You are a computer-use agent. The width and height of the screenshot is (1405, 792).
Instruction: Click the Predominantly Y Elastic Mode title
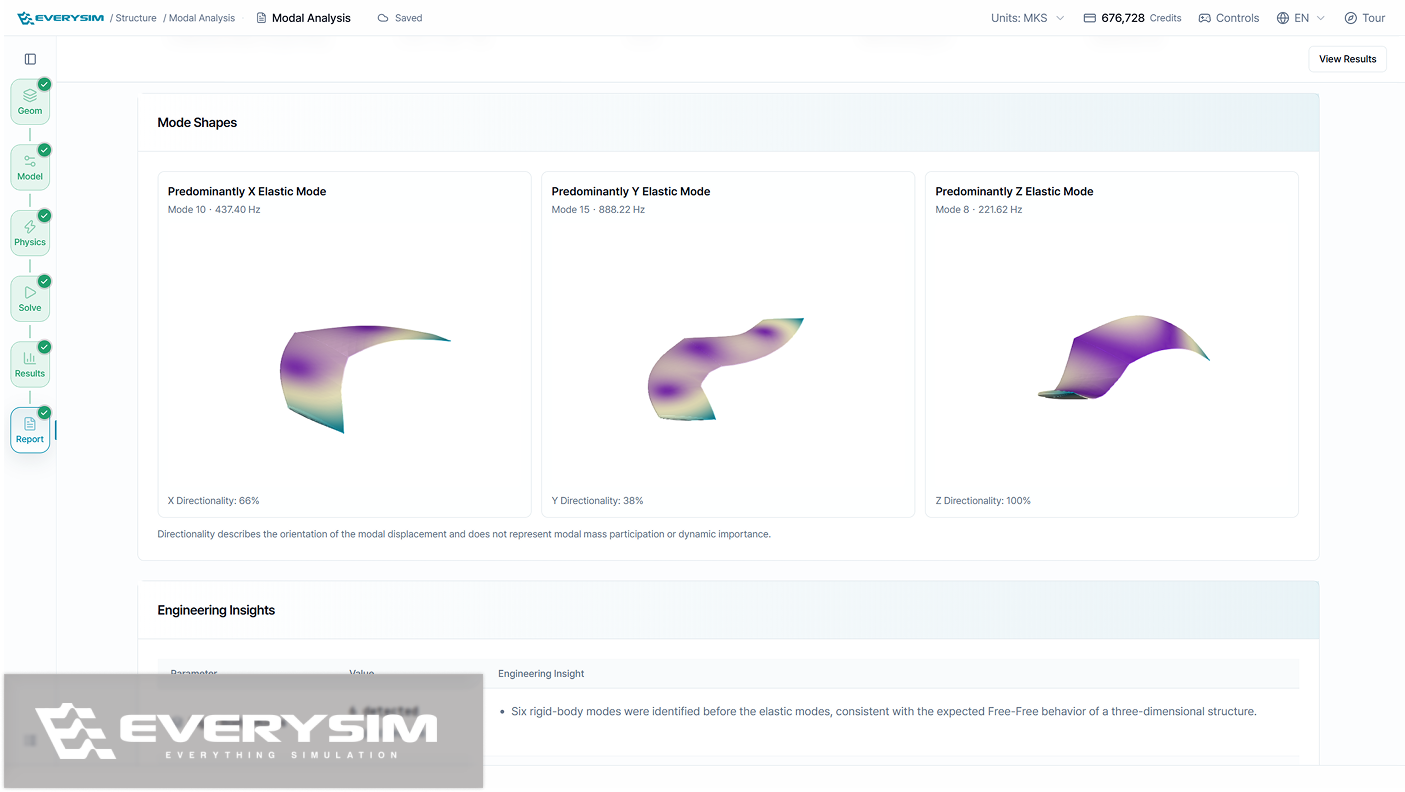[x=631, y=191]
